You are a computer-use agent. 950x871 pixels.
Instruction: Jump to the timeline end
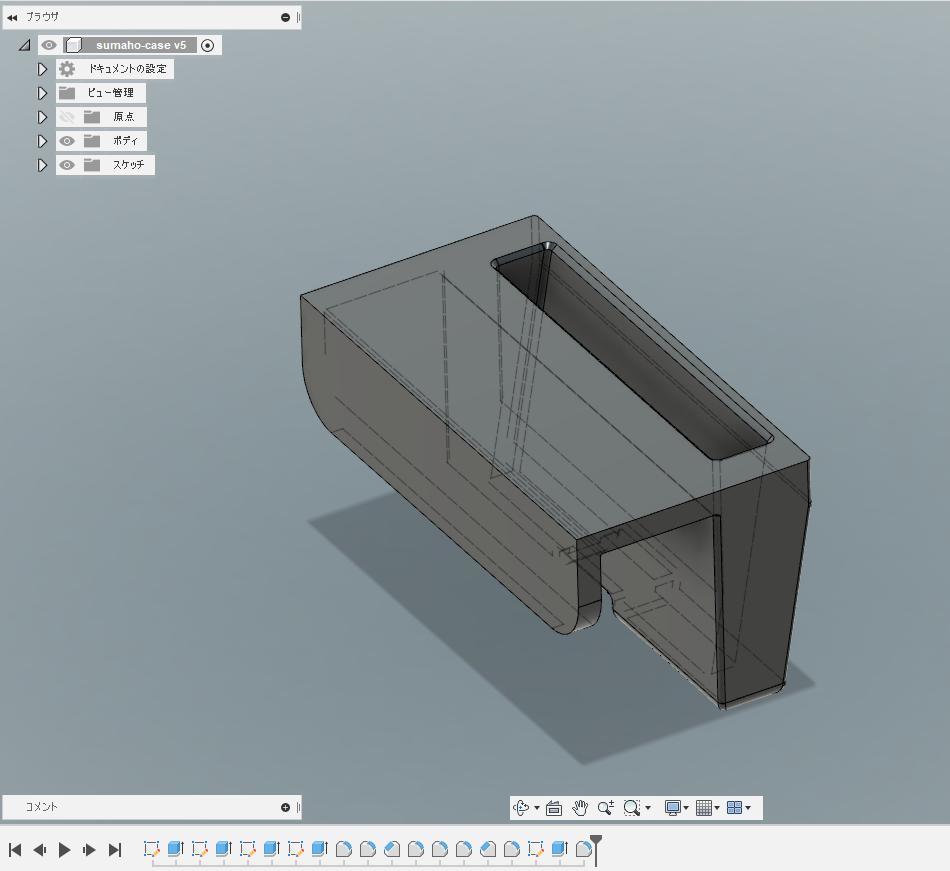[x=115, y=850]
